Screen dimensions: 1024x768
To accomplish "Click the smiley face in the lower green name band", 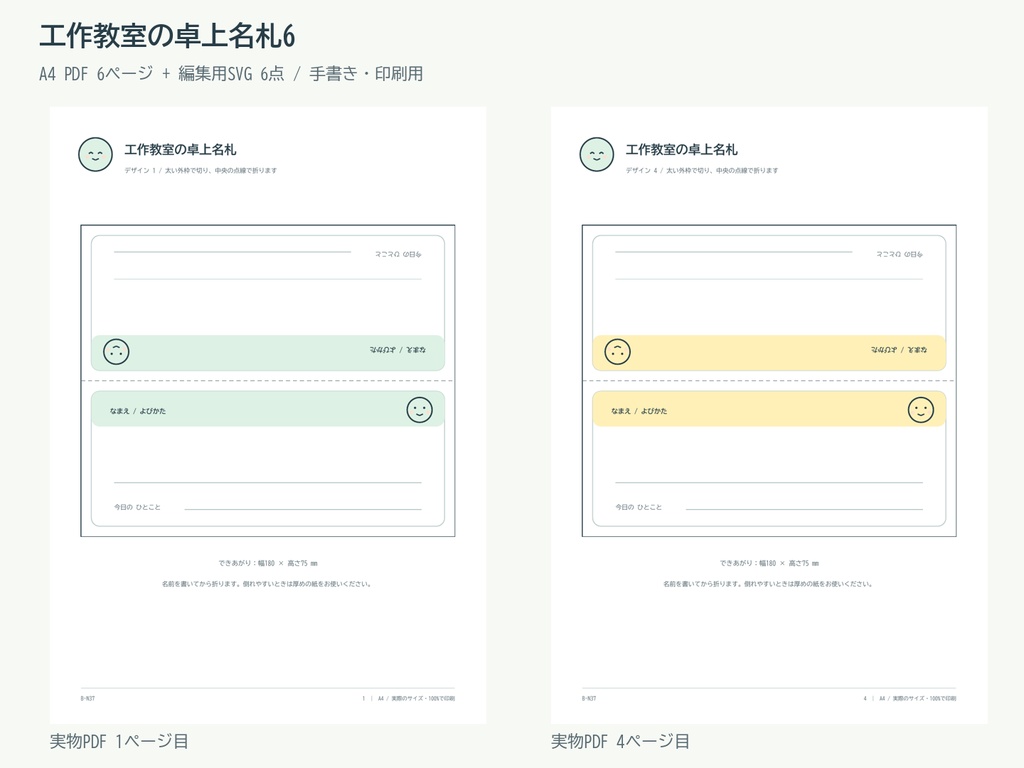I will pos(419,410).
